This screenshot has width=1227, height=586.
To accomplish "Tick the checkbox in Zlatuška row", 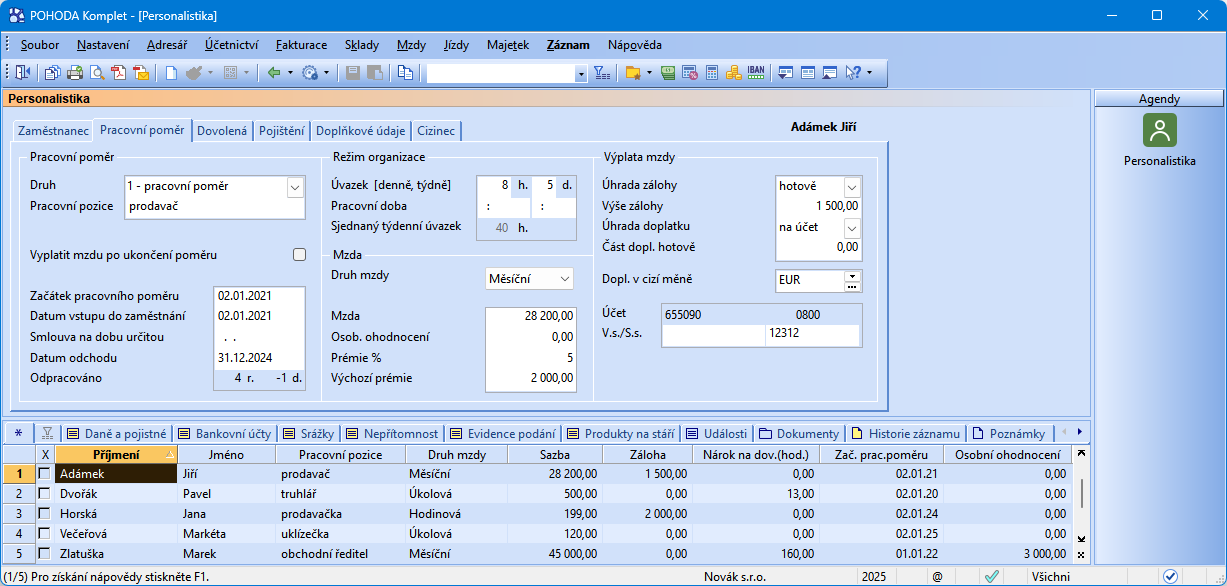I will coord(44,553).
